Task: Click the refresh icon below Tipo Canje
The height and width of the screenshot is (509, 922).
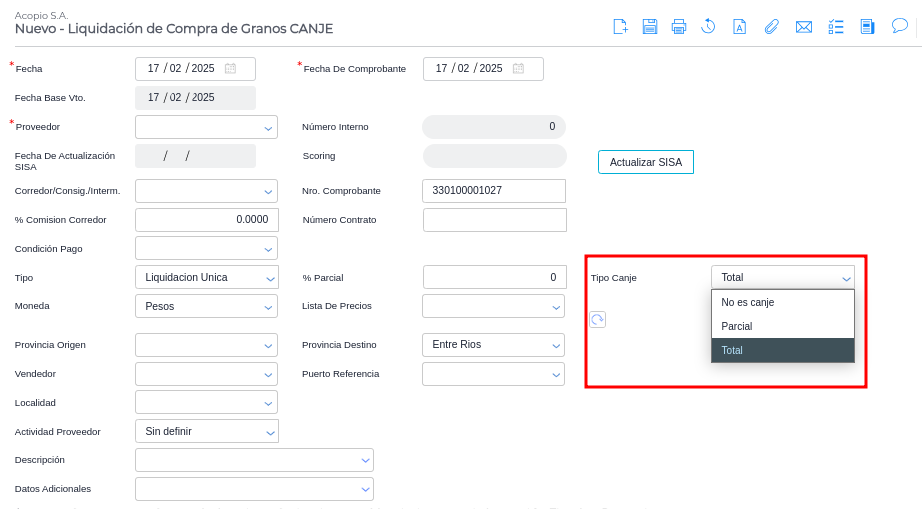Action: click(597, 319)
